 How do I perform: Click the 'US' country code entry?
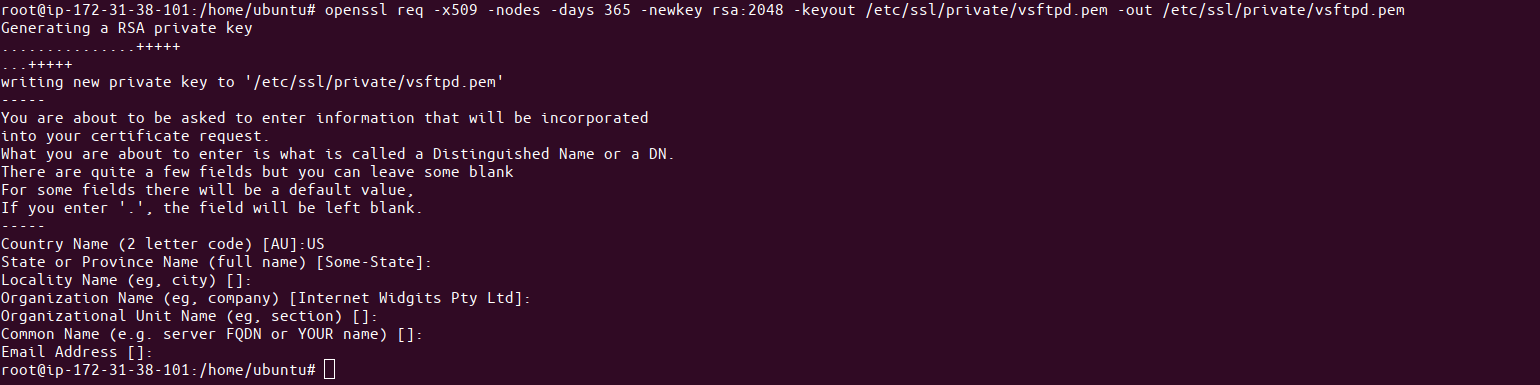[316, 243]
